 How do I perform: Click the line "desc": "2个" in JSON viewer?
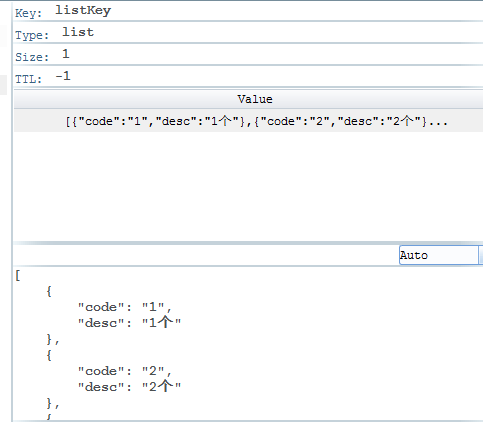pyautogui.click(x=129, y=387)
